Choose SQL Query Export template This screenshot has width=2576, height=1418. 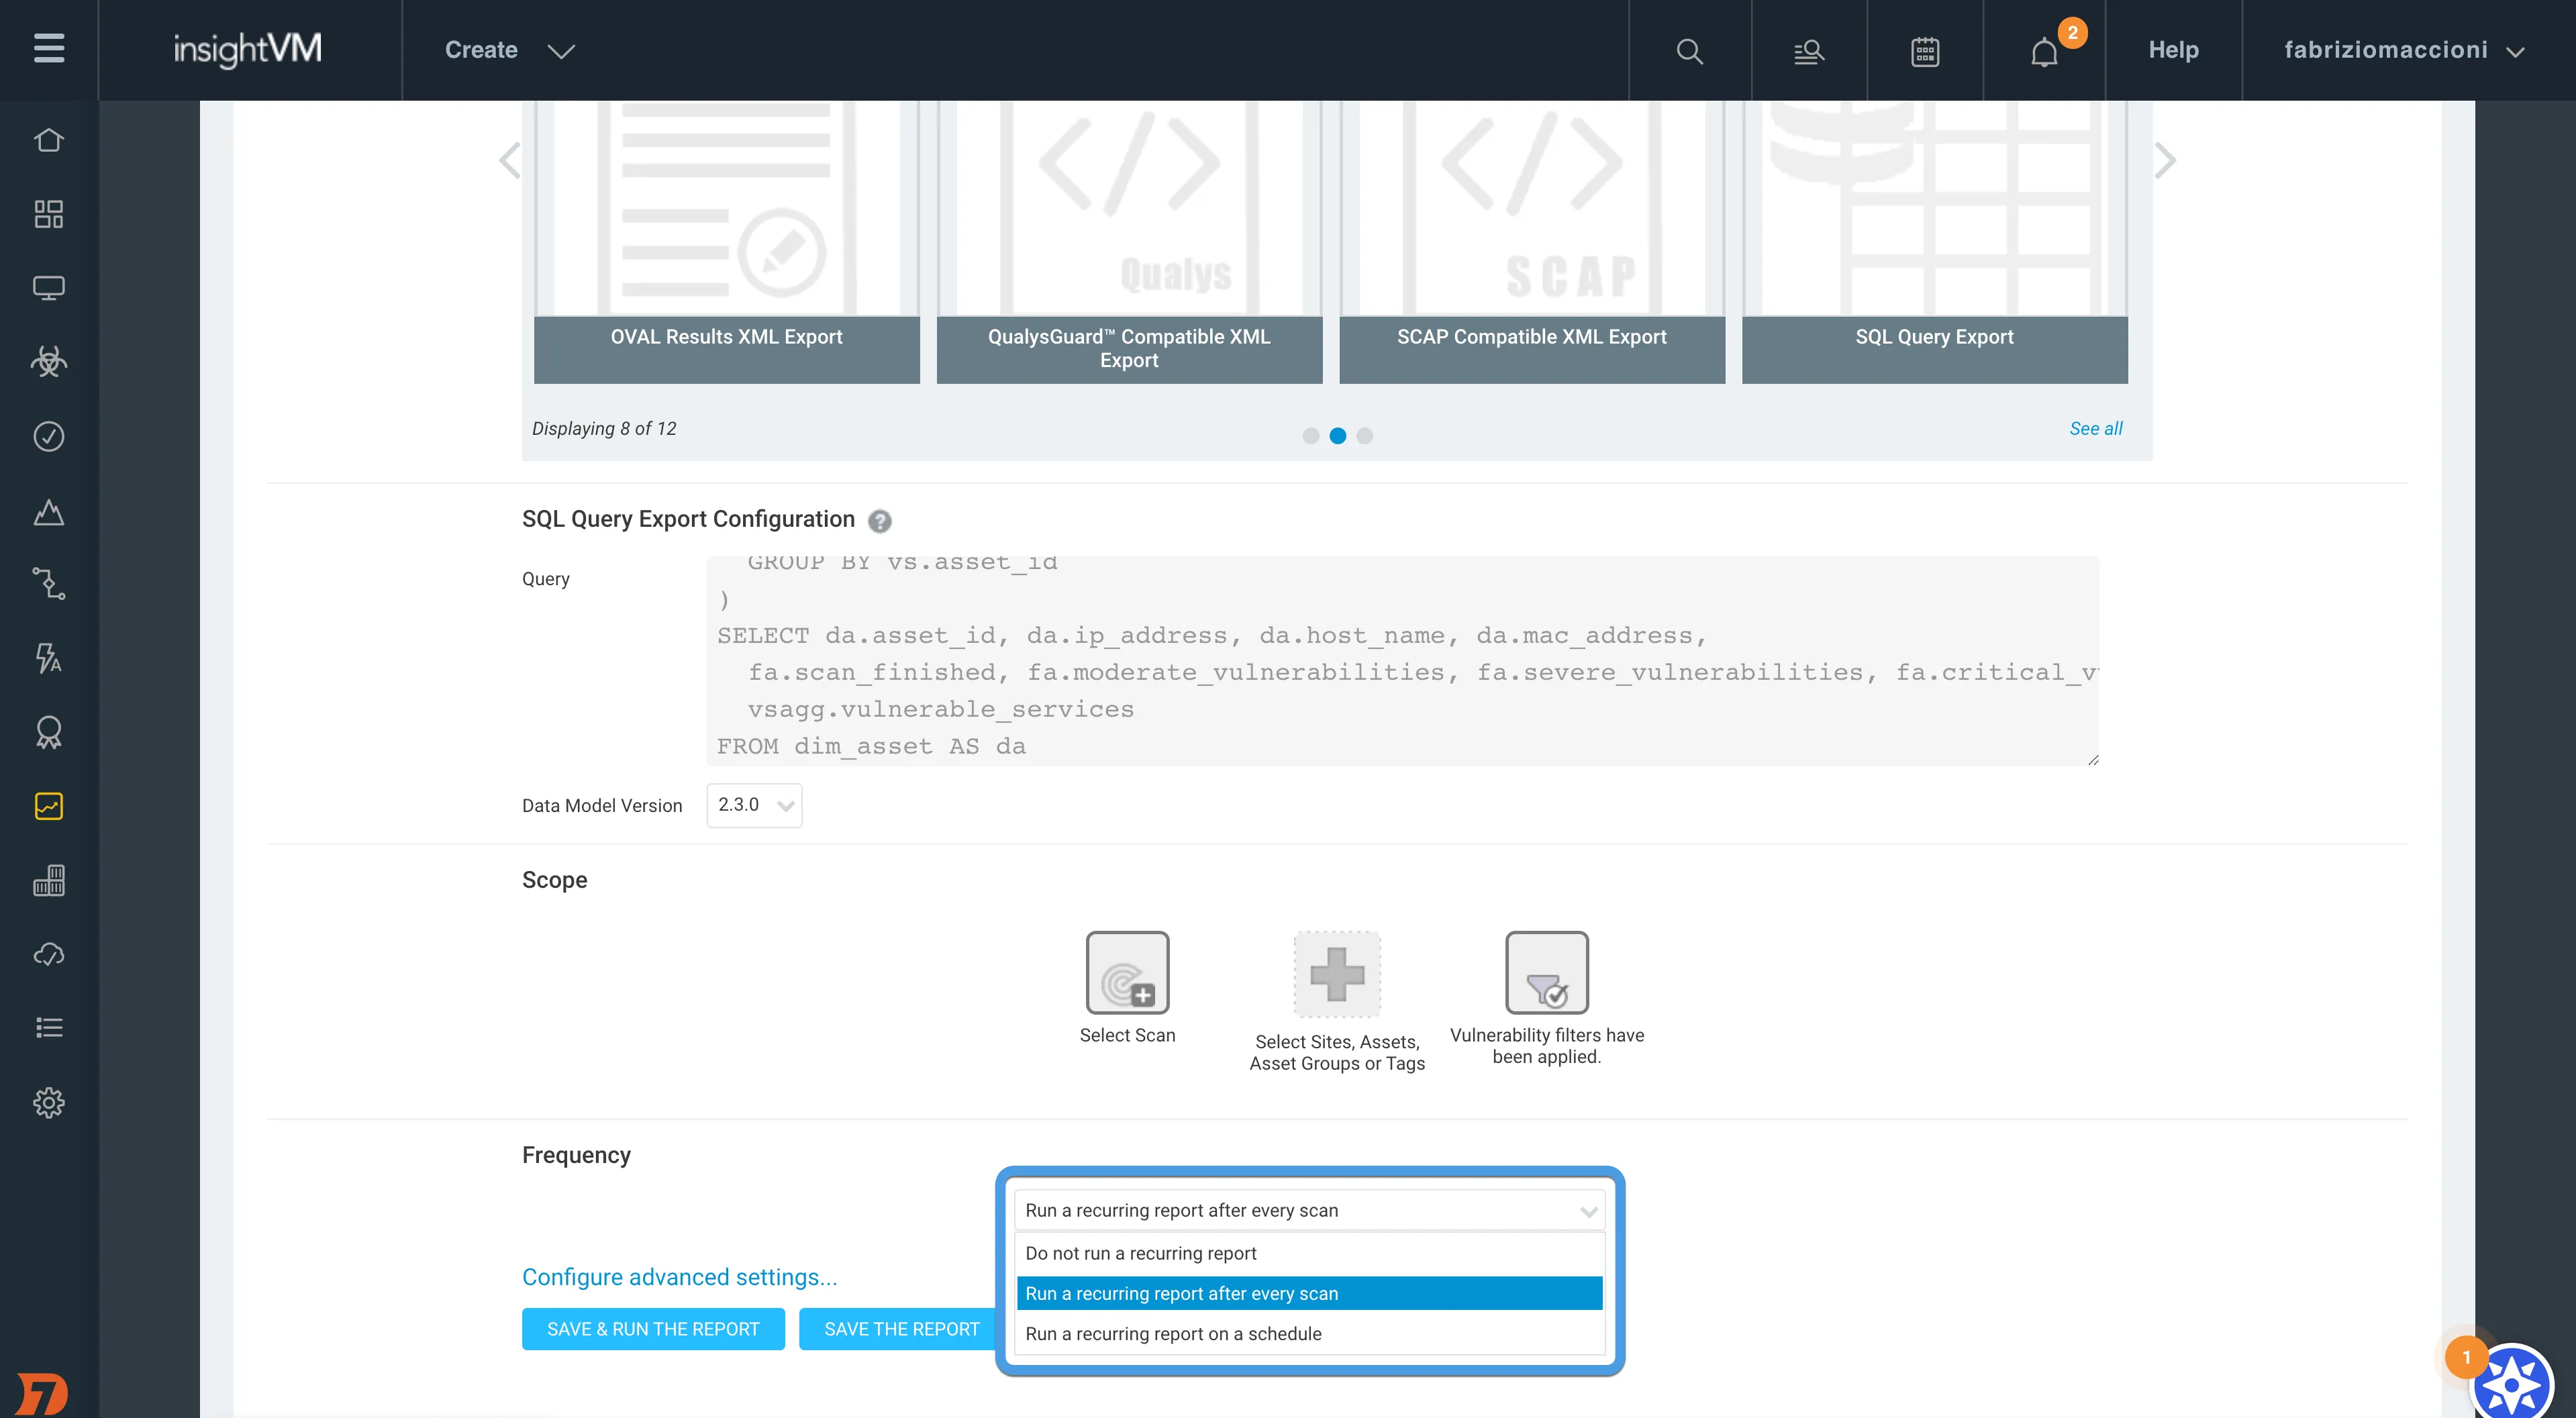pyautogui.click(x=1934, y=242)
